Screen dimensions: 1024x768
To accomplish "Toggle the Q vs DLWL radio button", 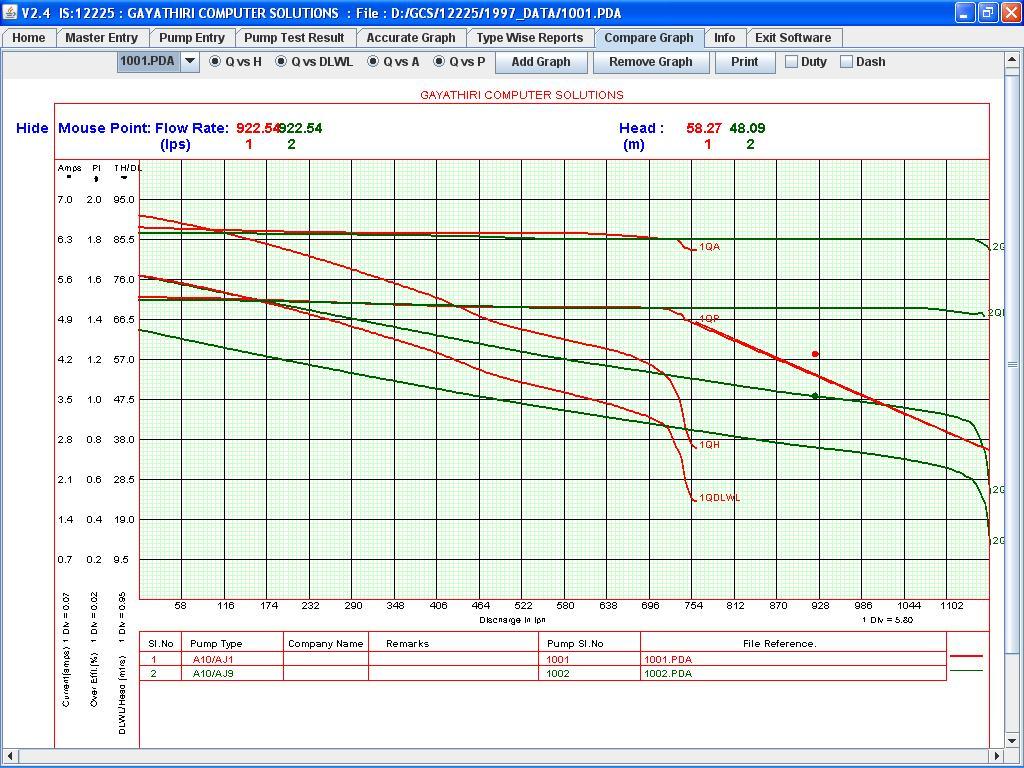I will pos(281,62).
